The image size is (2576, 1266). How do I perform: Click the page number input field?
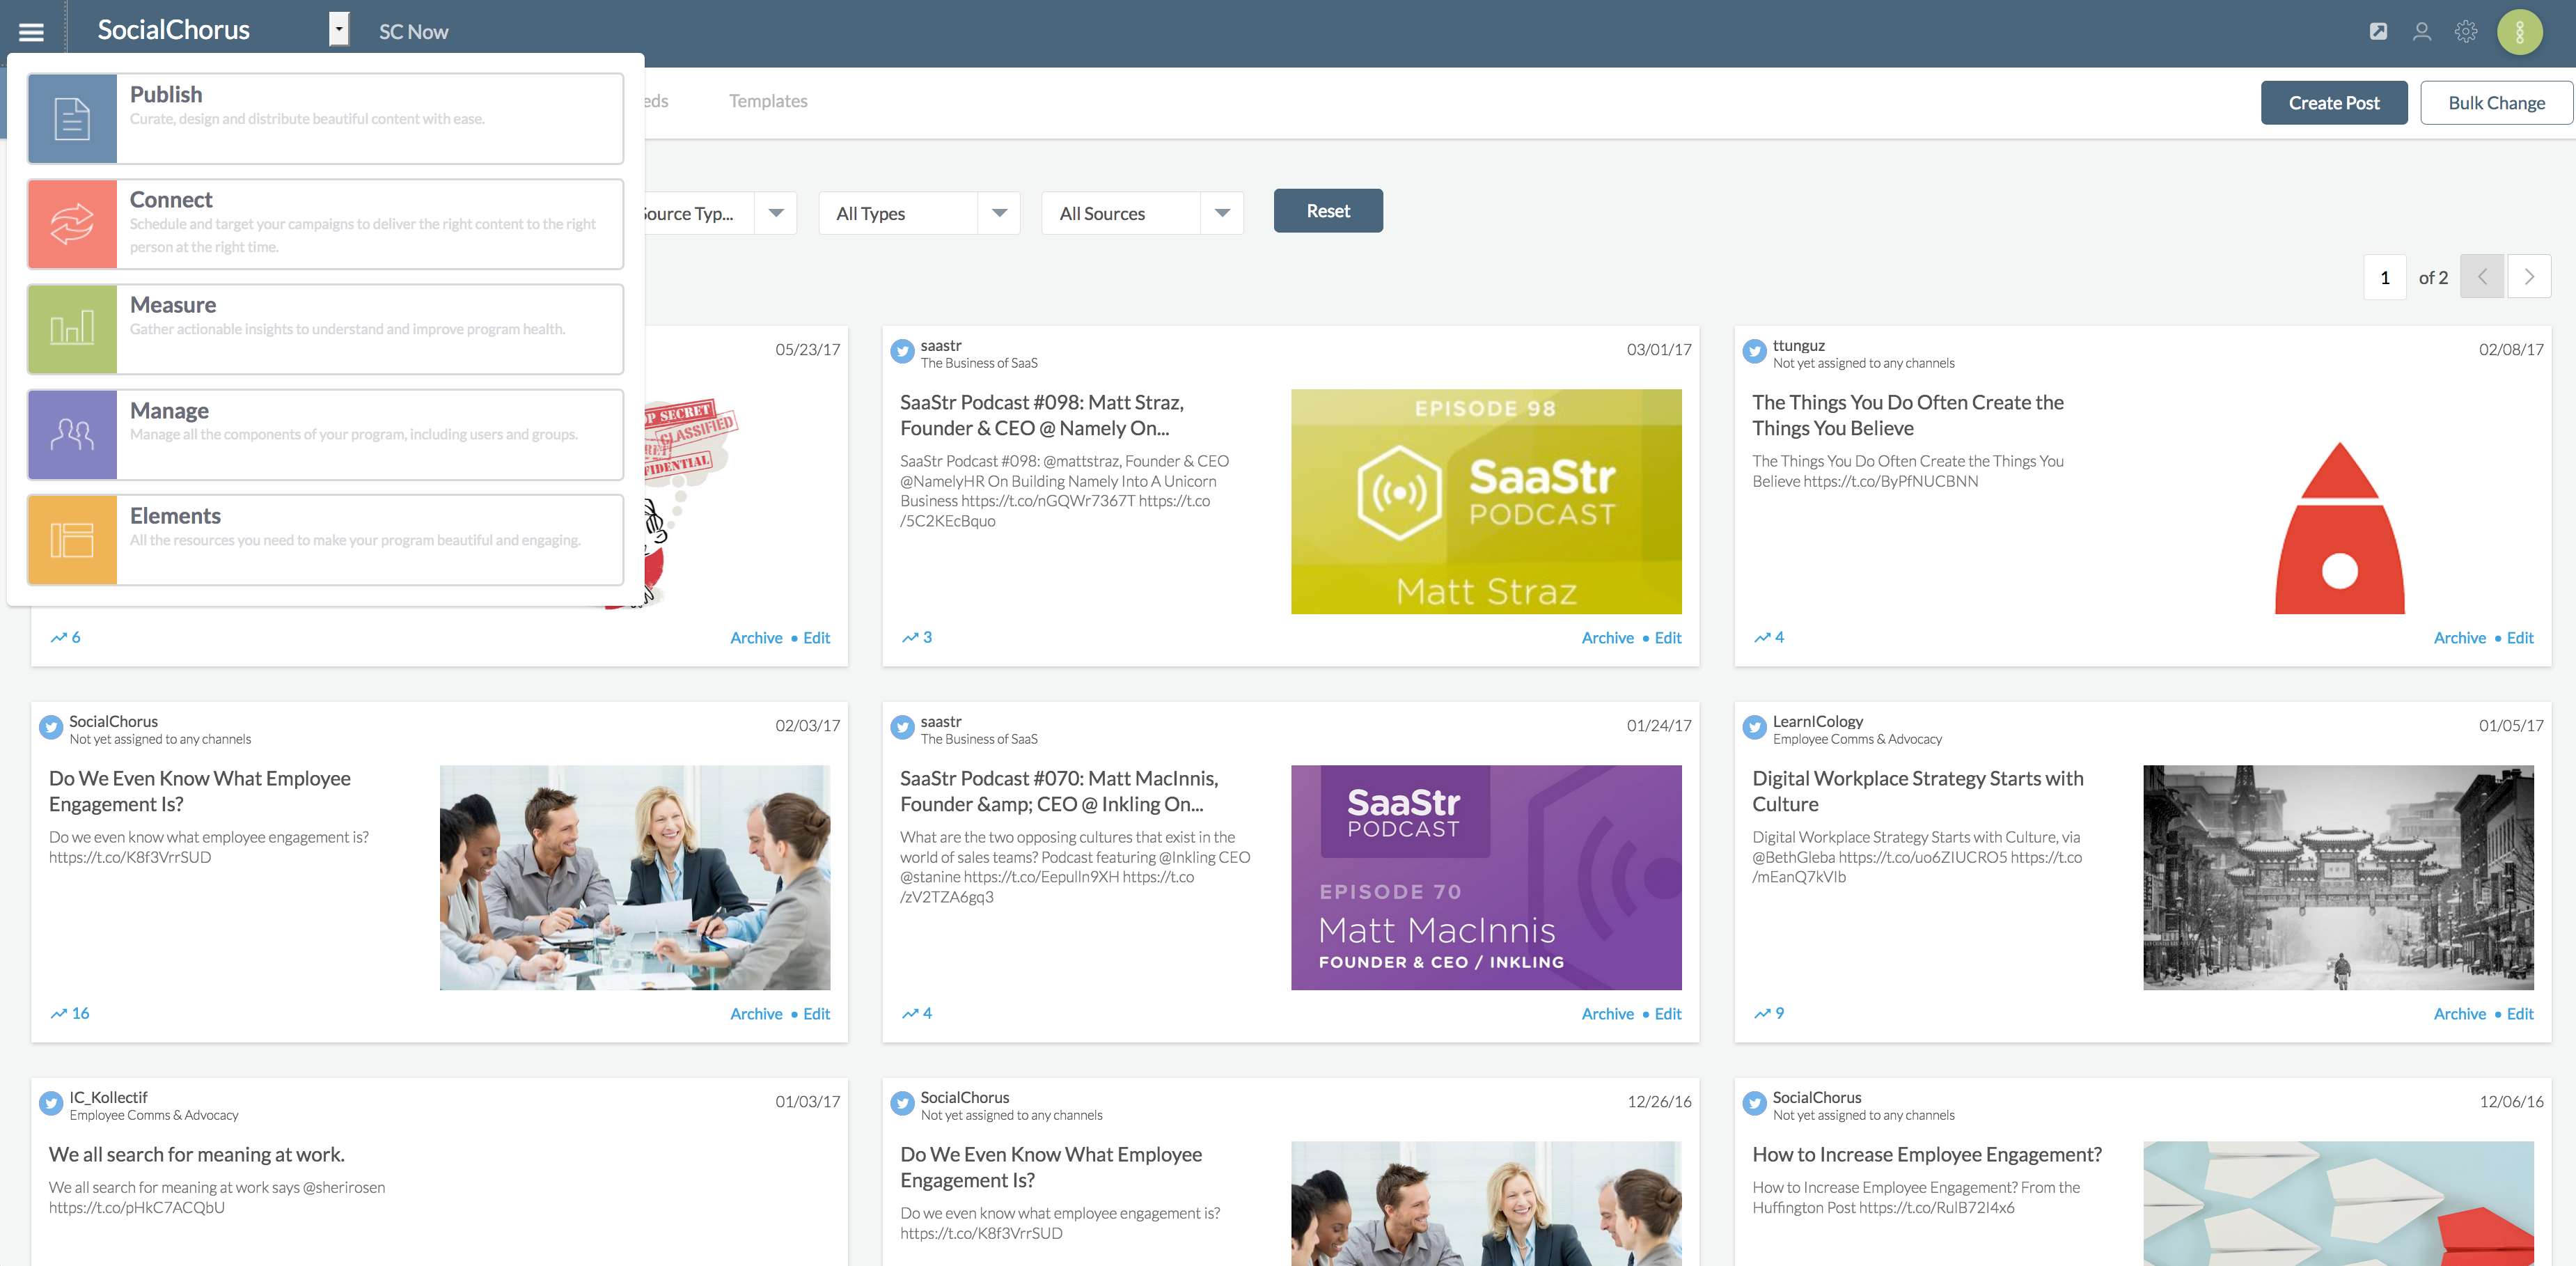point(2385,277)
